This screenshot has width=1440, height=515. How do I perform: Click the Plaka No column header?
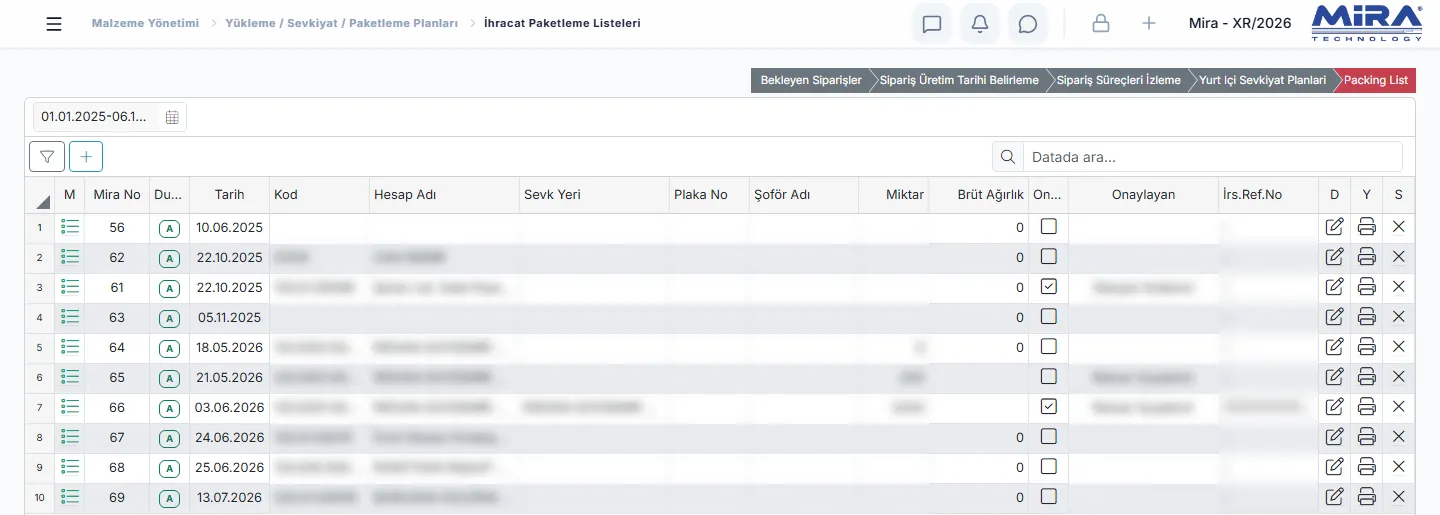[709, 195]
